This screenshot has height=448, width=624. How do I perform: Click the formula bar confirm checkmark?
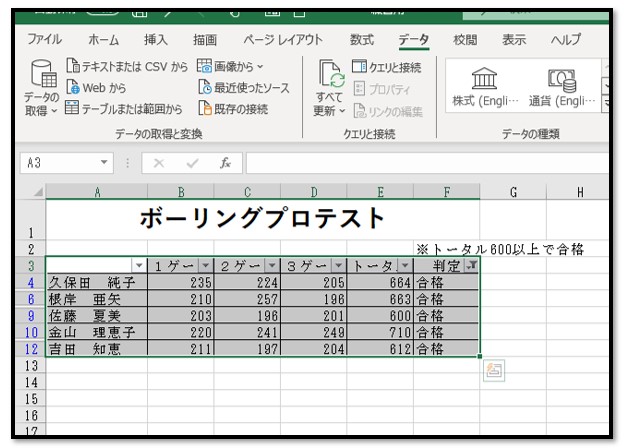point(193,163)
